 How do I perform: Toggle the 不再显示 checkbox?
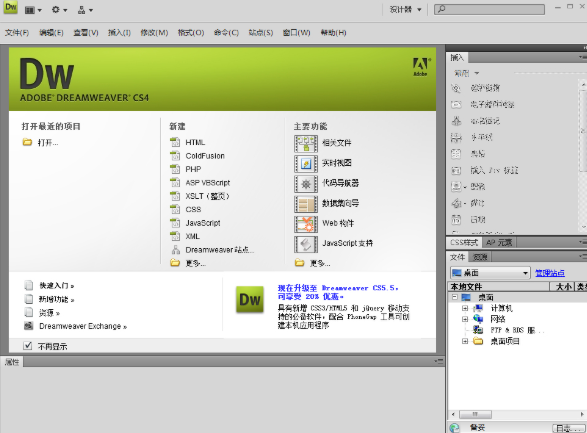[27, 346]
